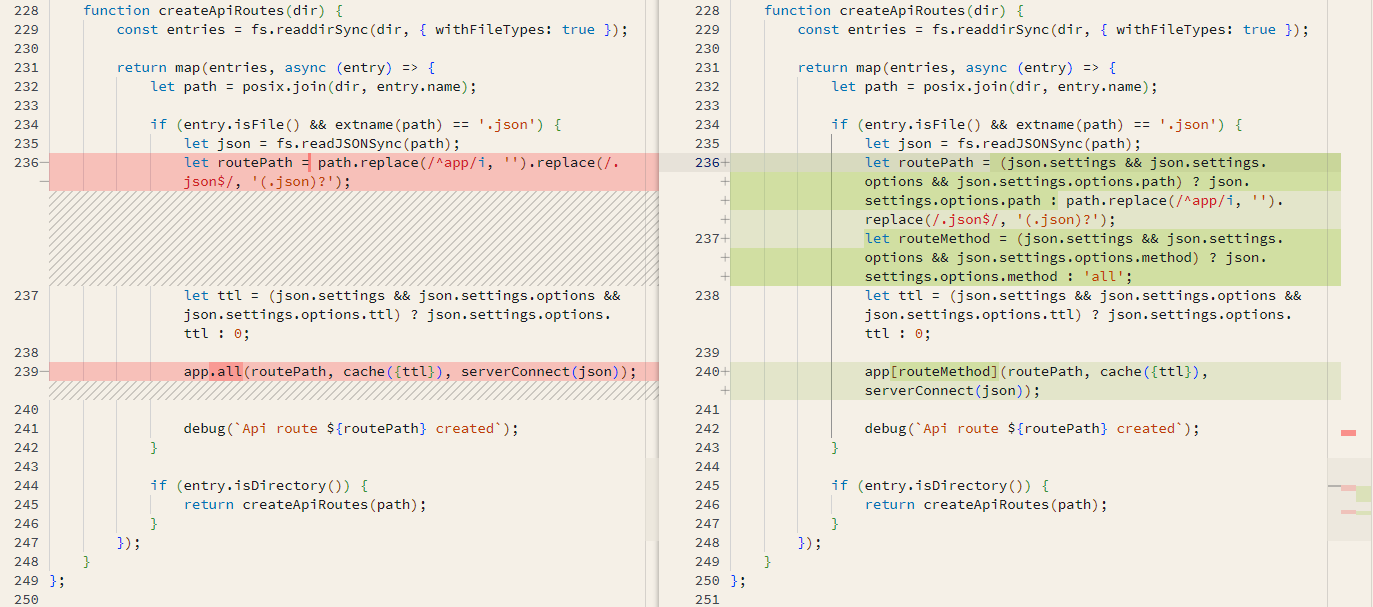This screenshot has height=607, width=1373.
Task: Click 'let ttl = (json.settings' line in left pane
Action: 402,295
